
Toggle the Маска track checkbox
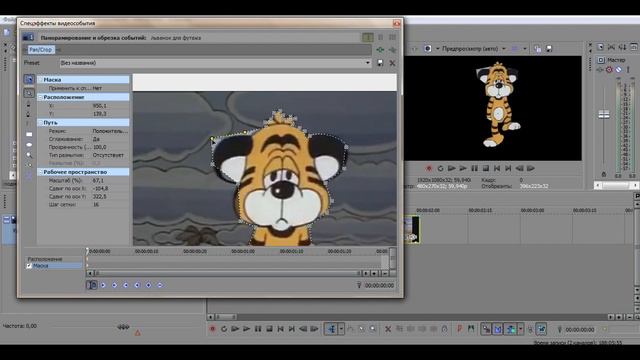click(x=29, y=266)
